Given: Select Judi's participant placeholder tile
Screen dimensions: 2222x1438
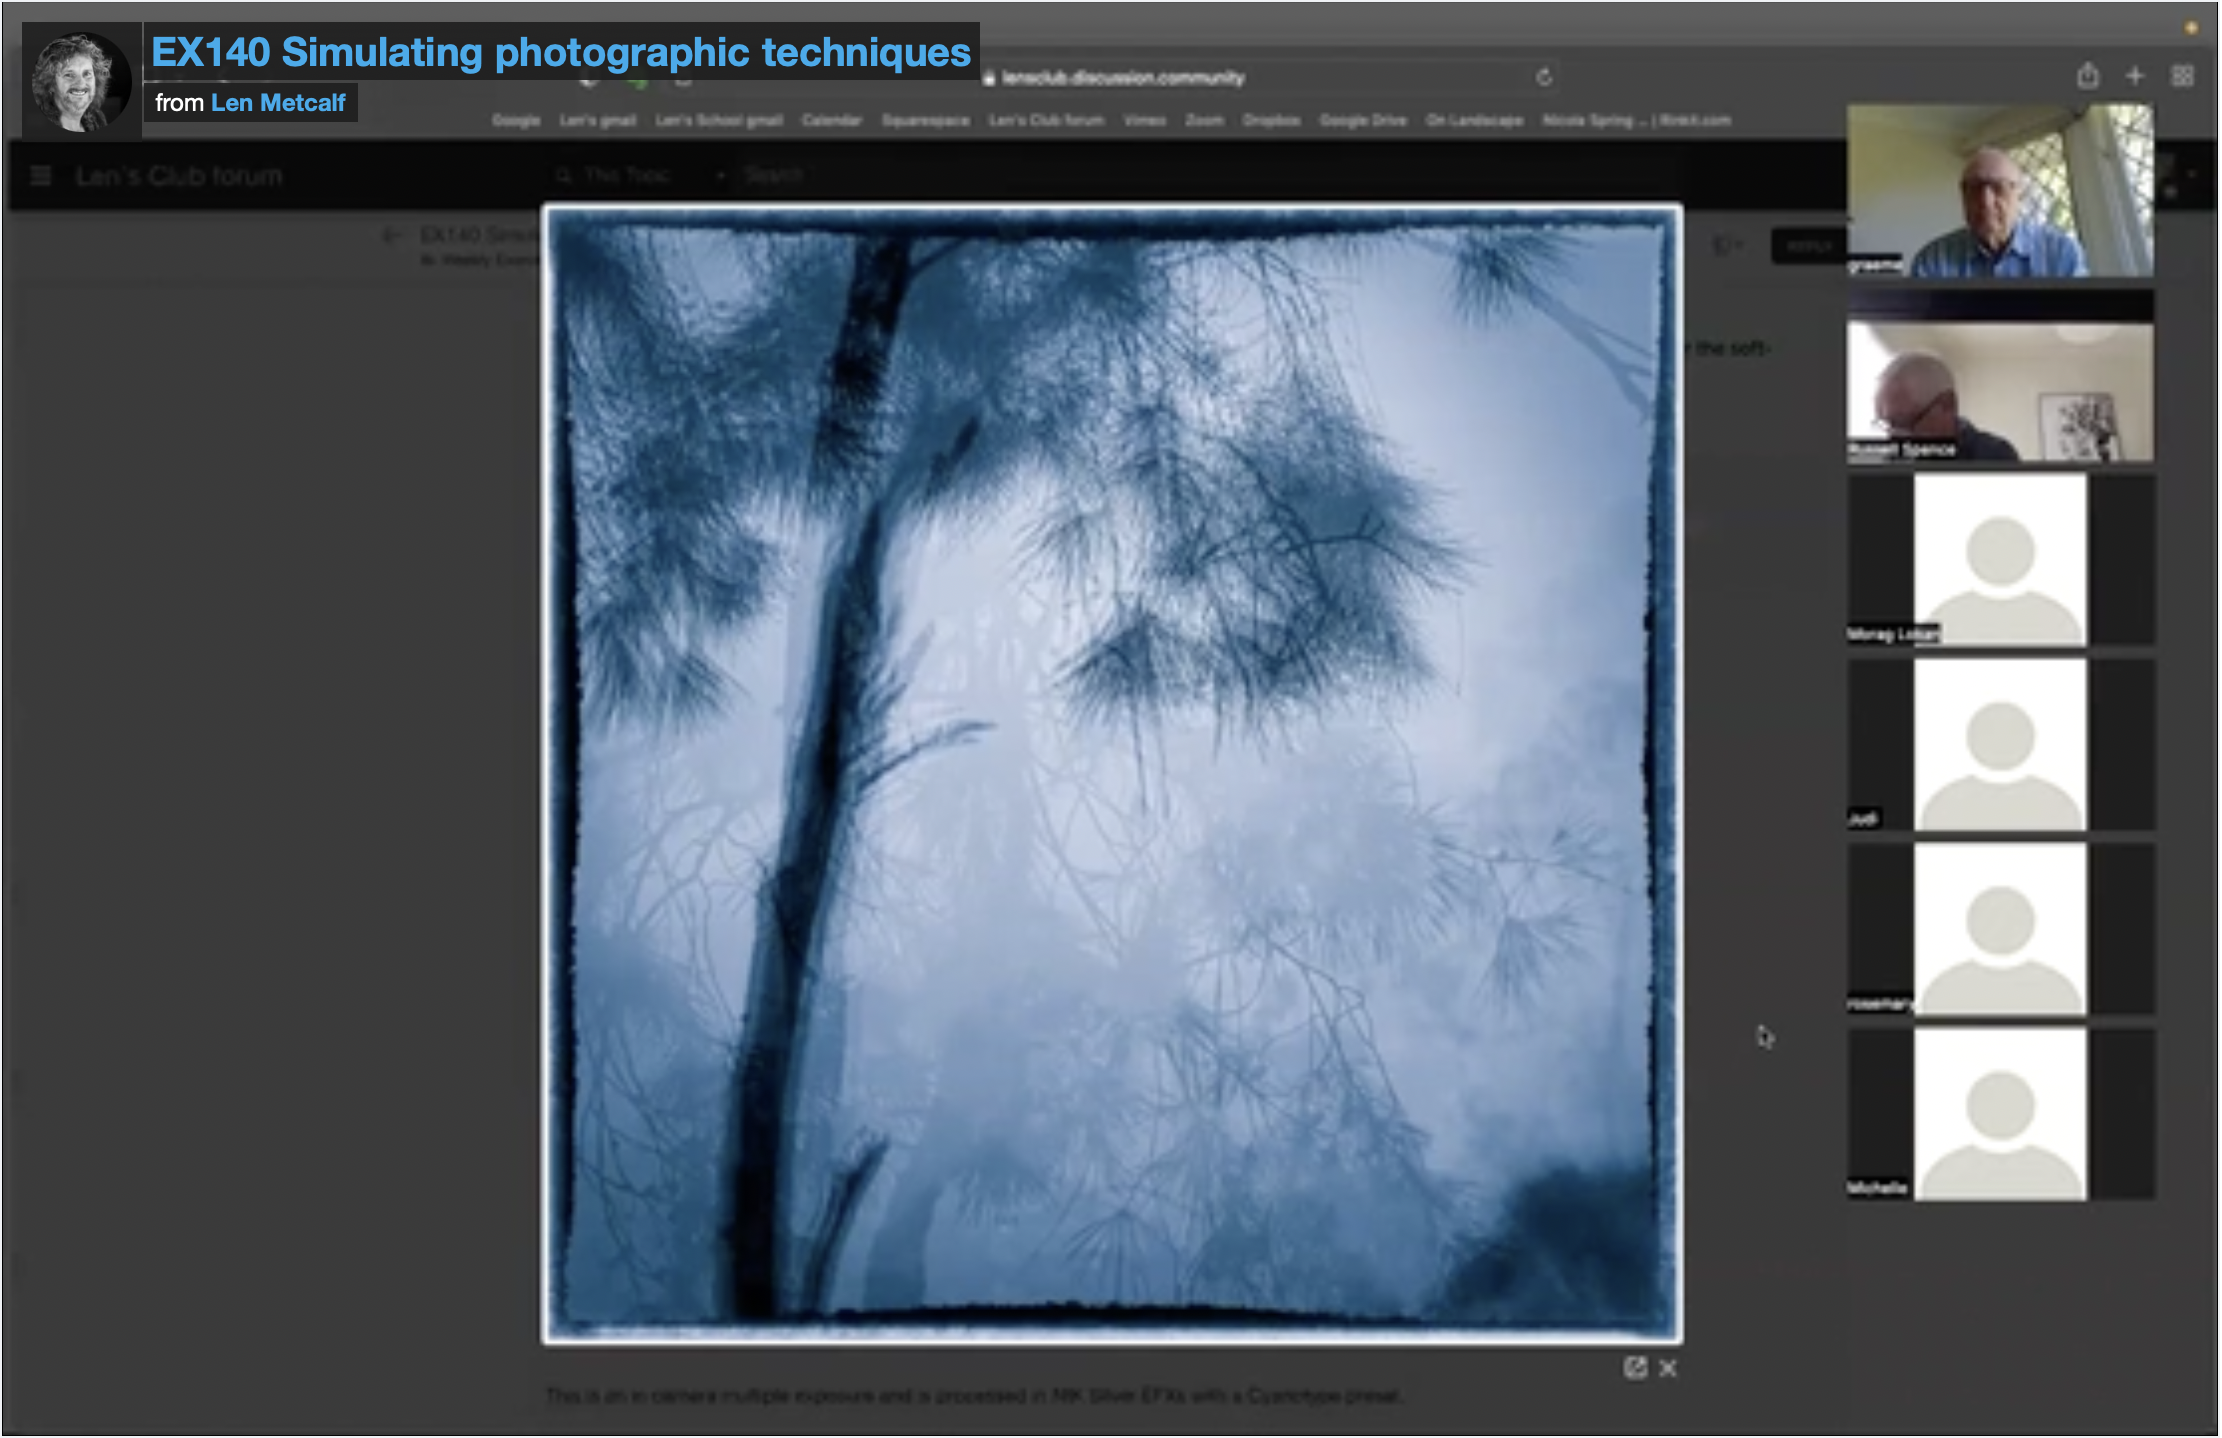Looking at the screenshot, I should click(2000, 744).
